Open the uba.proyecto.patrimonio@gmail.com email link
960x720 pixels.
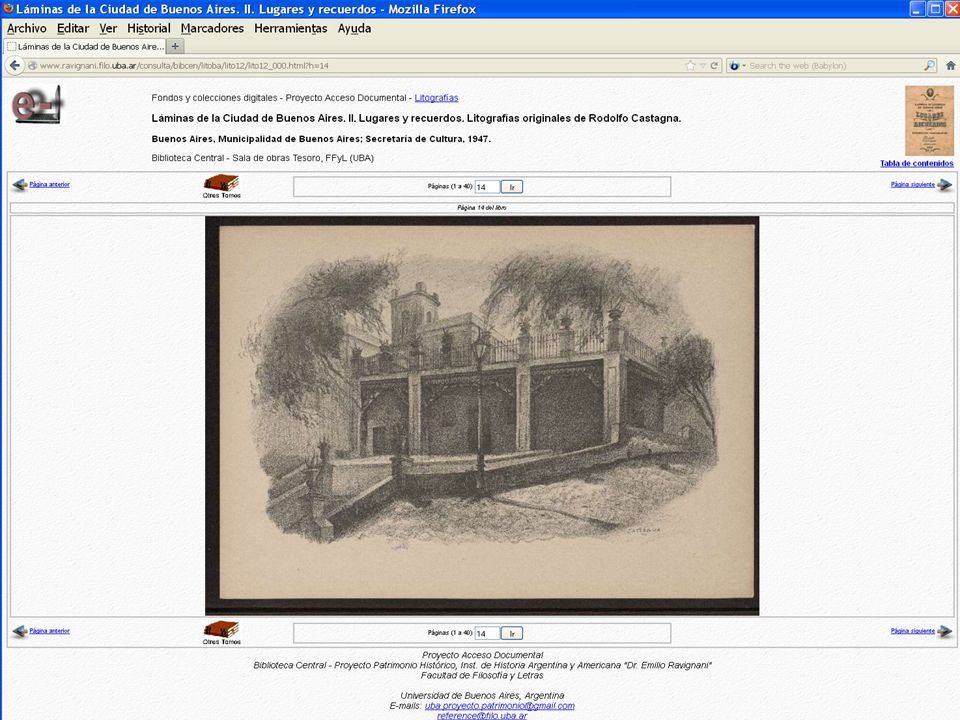[500, 706]
